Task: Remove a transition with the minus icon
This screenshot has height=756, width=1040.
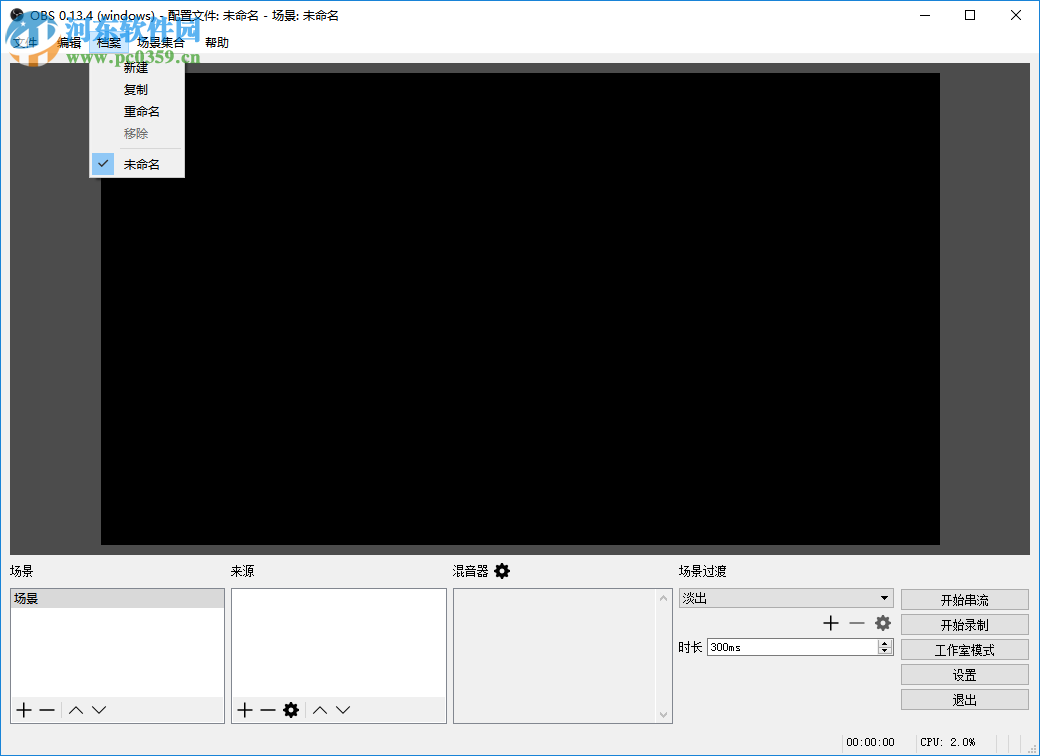Action: pyautogui.click(x=856, y=622)
